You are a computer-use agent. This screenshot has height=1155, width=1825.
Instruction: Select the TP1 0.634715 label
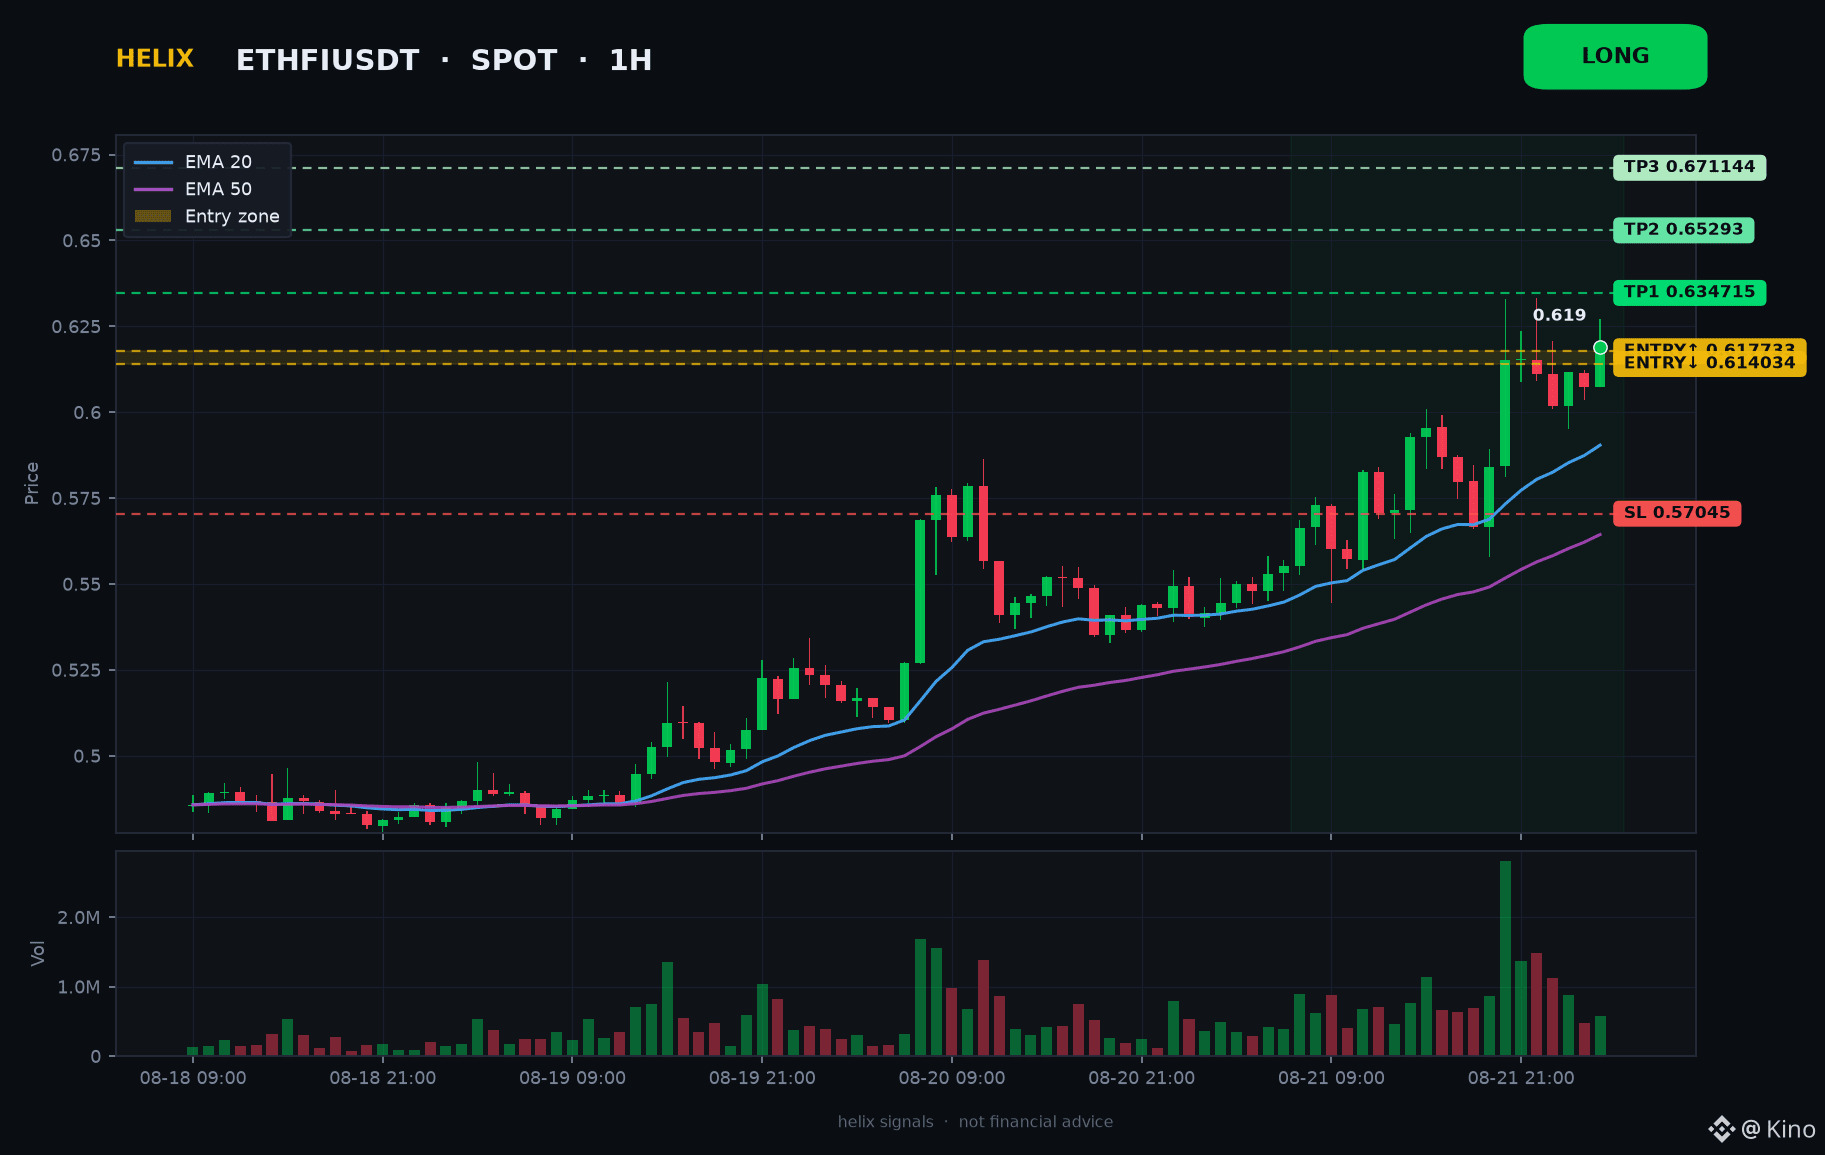1689,293
